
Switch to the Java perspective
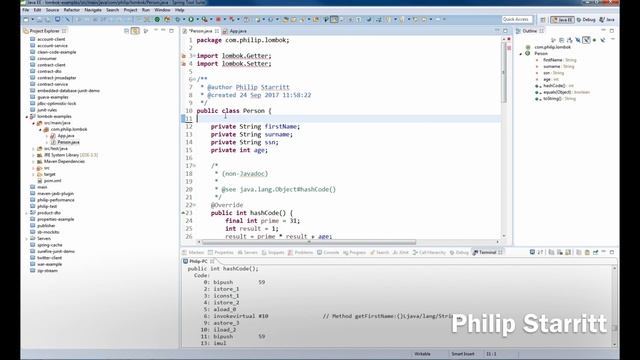[607, 20]
